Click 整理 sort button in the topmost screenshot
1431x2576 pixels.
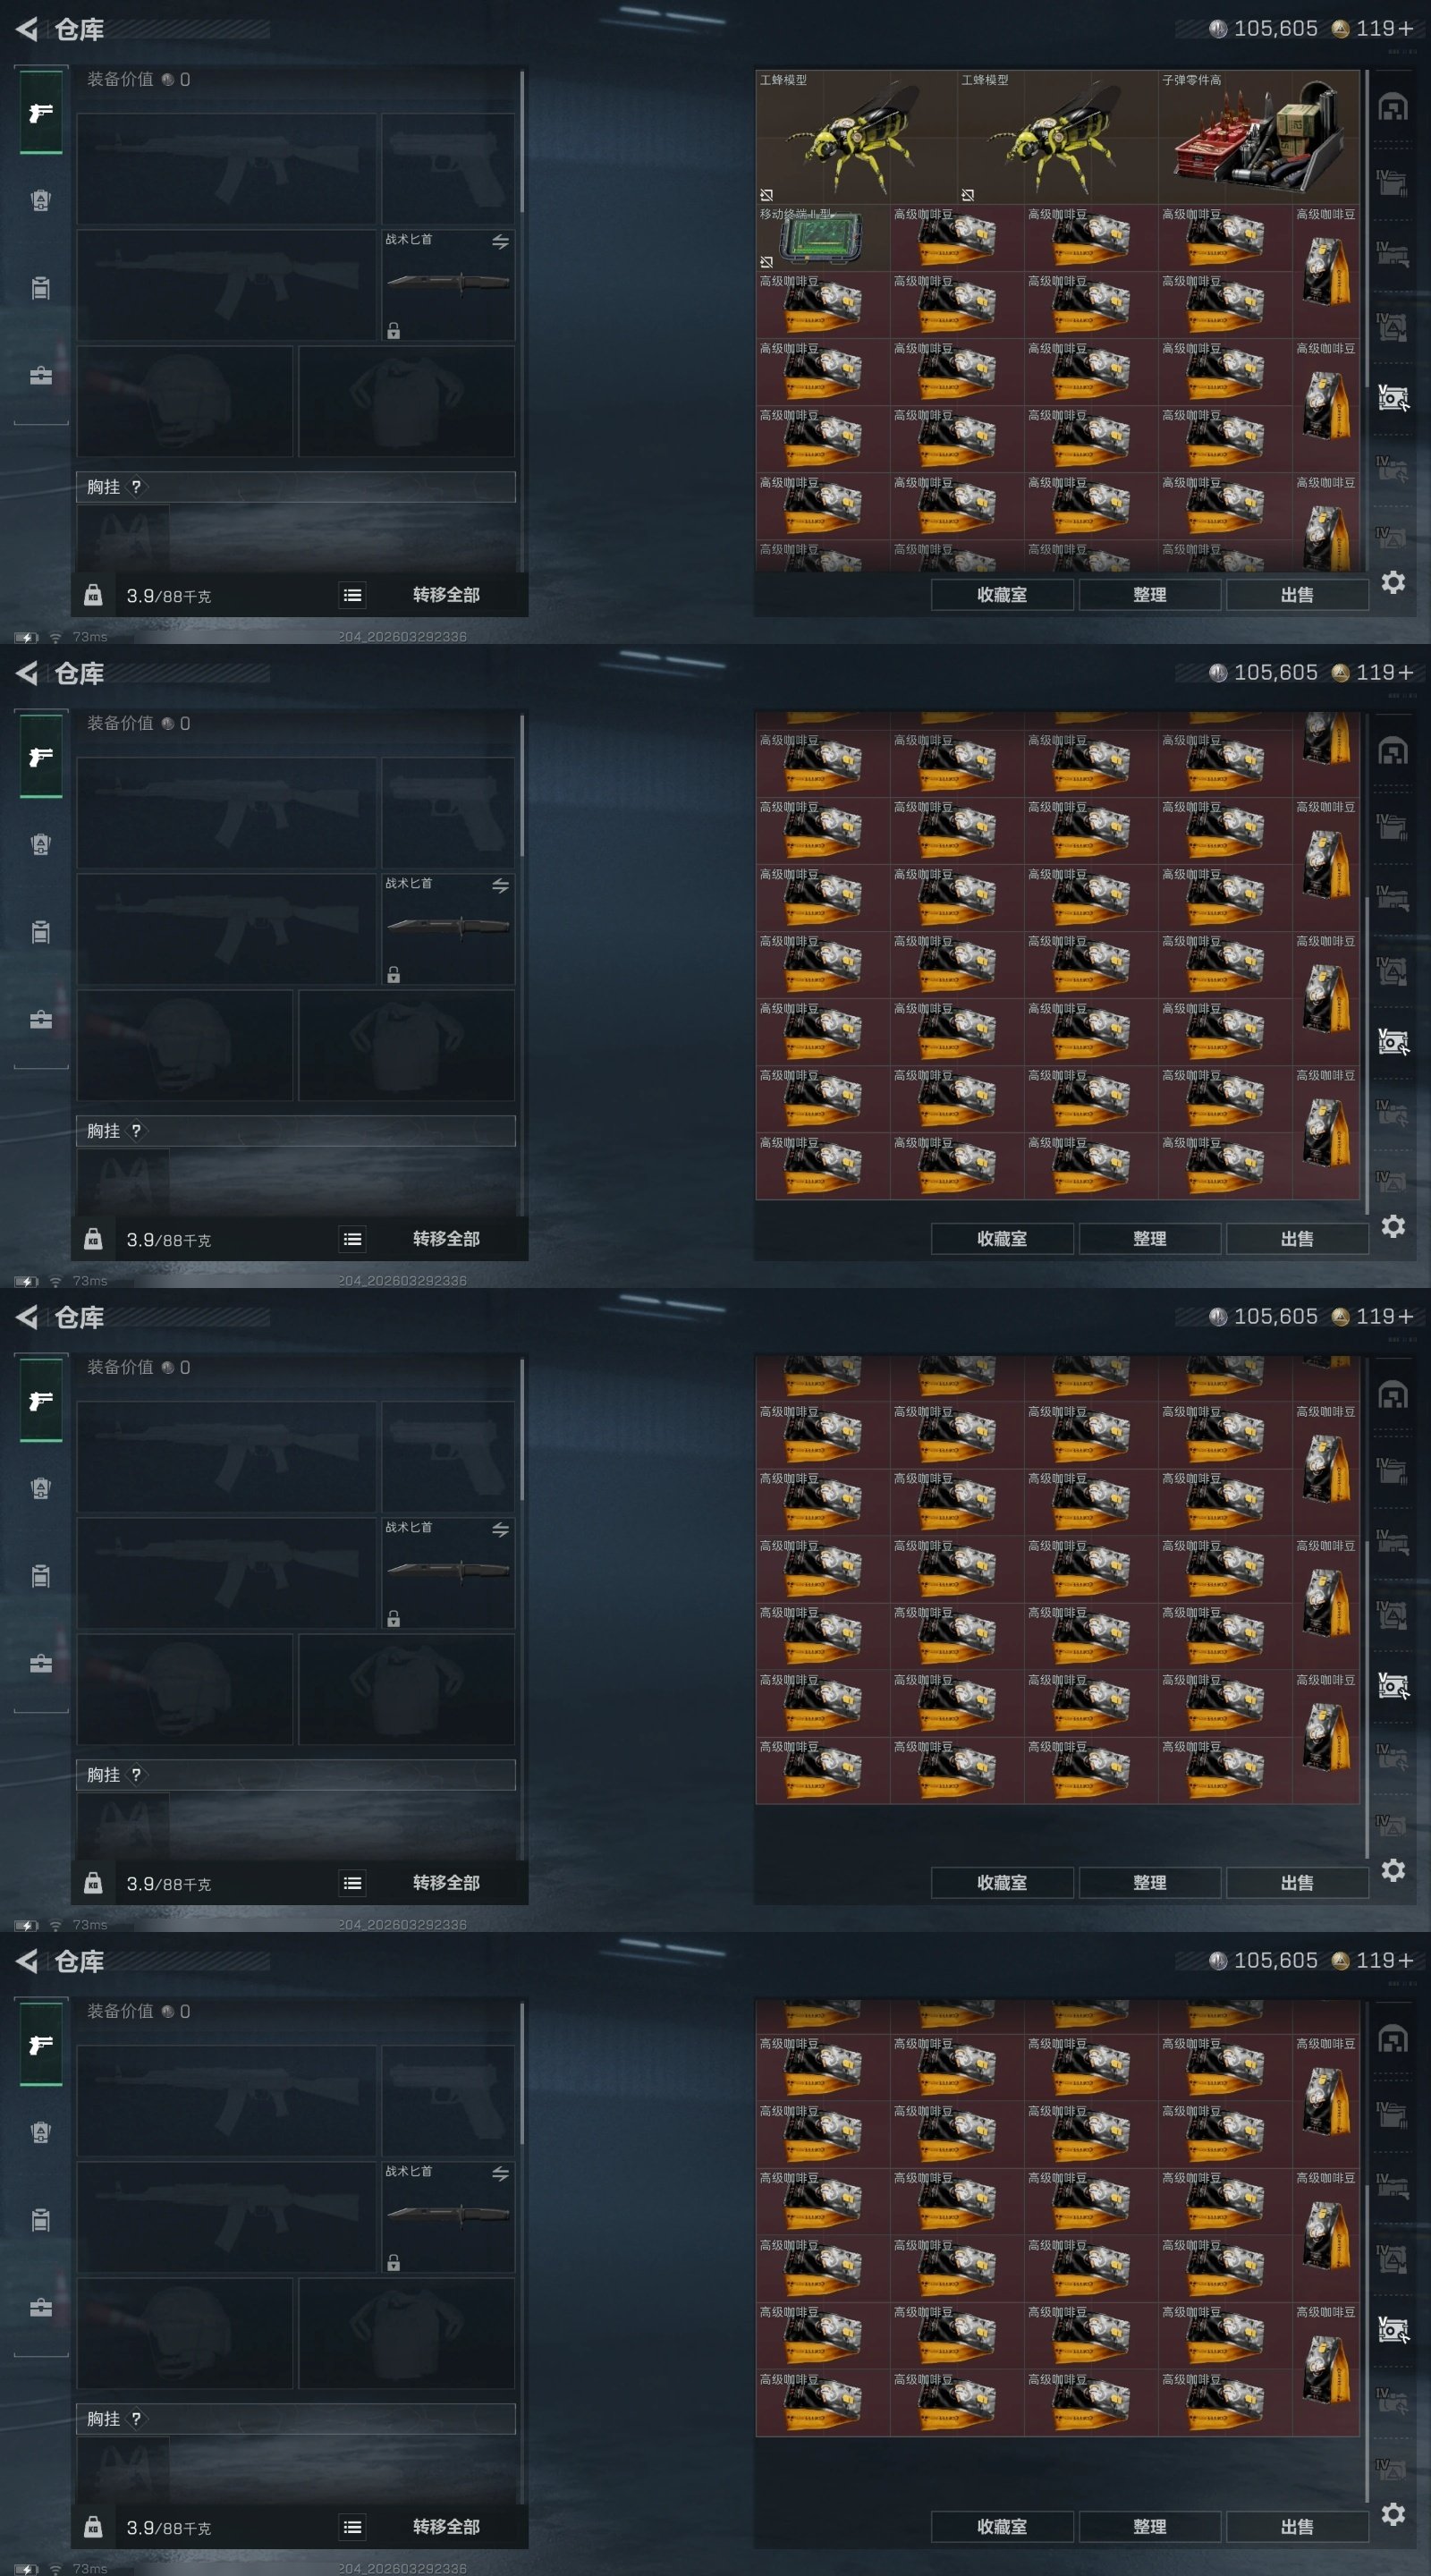[1150, 595]
